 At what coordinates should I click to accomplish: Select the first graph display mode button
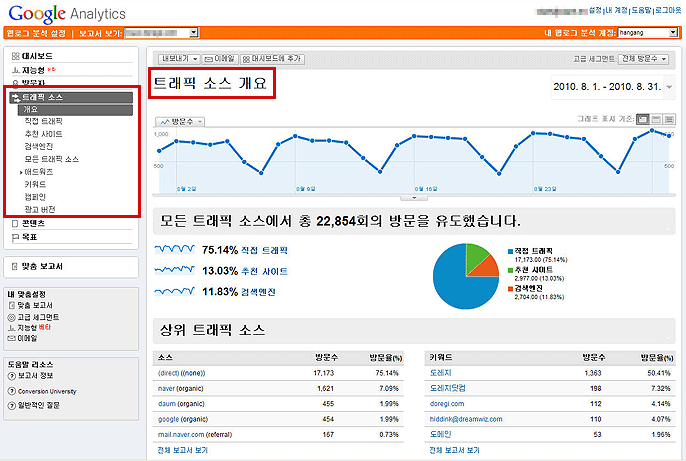[643, 119]
